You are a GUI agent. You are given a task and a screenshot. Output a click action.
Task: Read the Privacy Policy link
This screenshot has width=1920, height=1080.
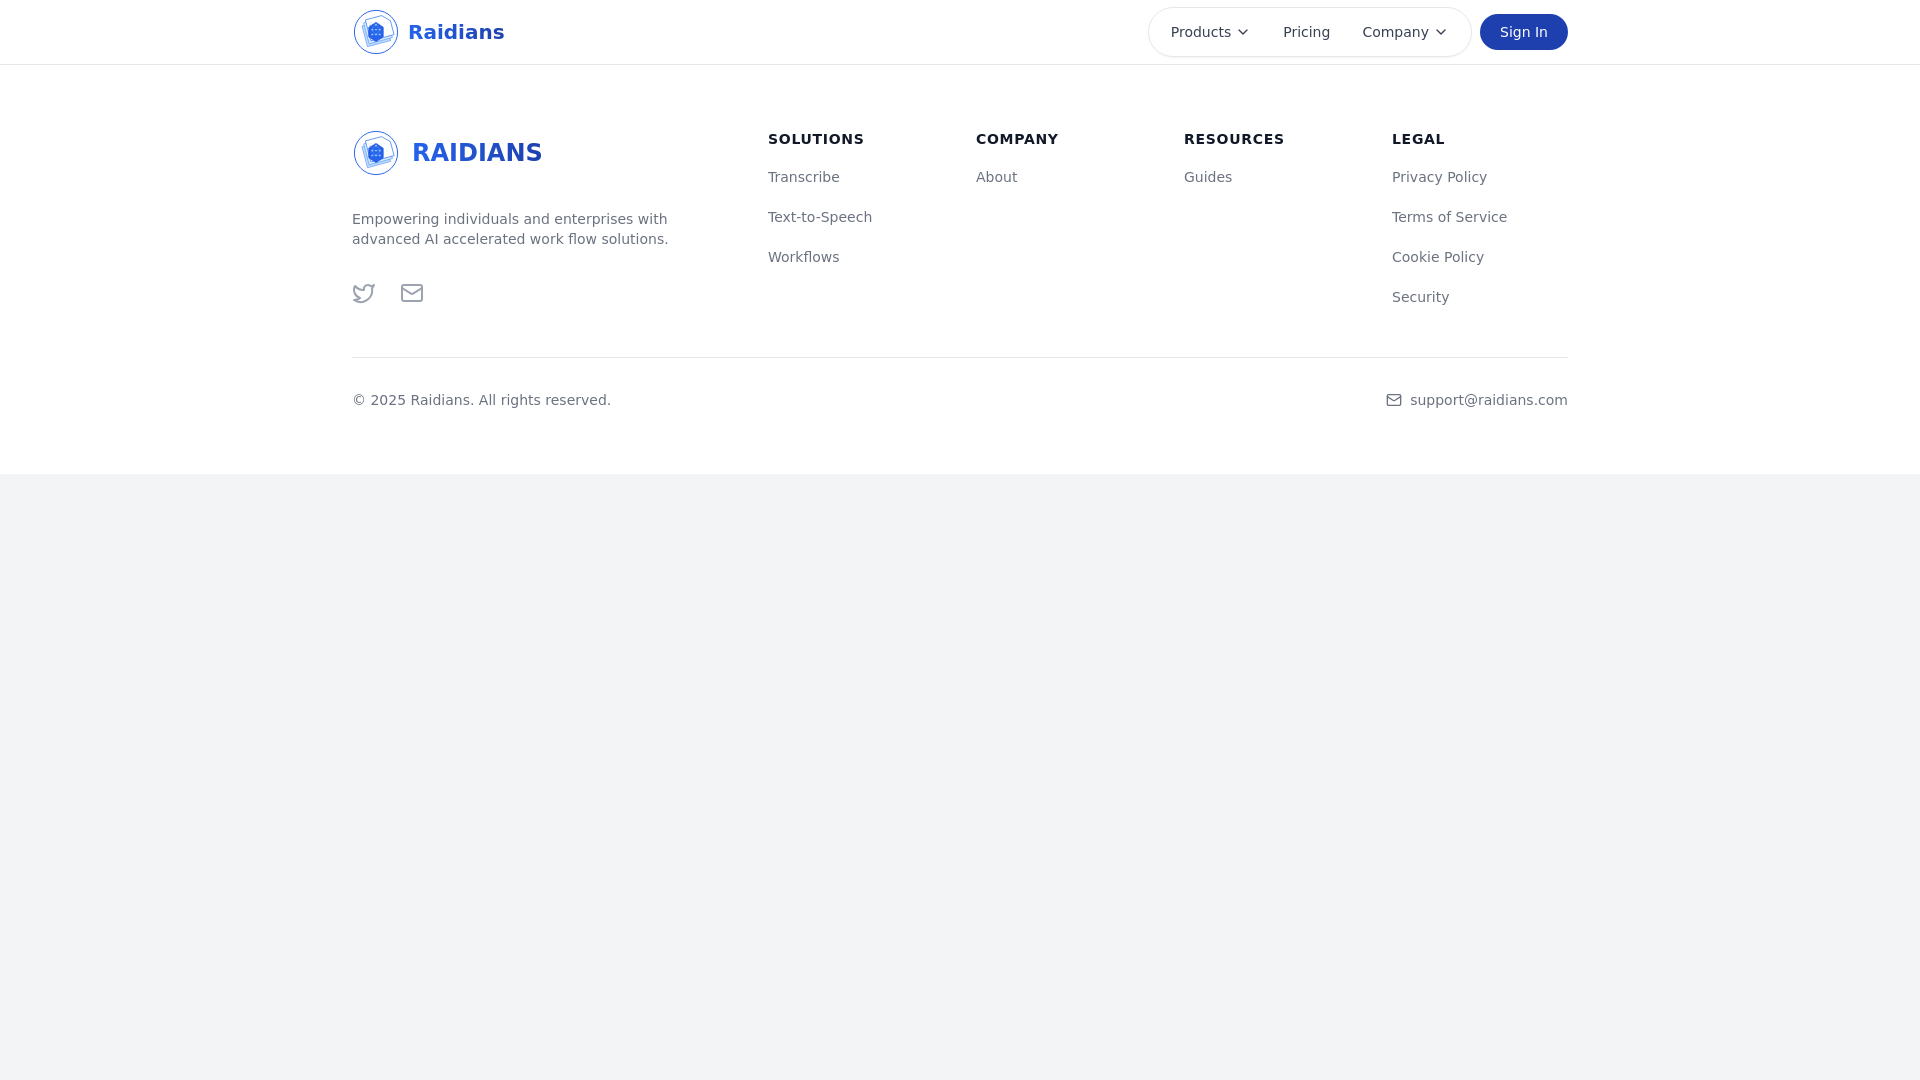click(x=1439, y=177)
